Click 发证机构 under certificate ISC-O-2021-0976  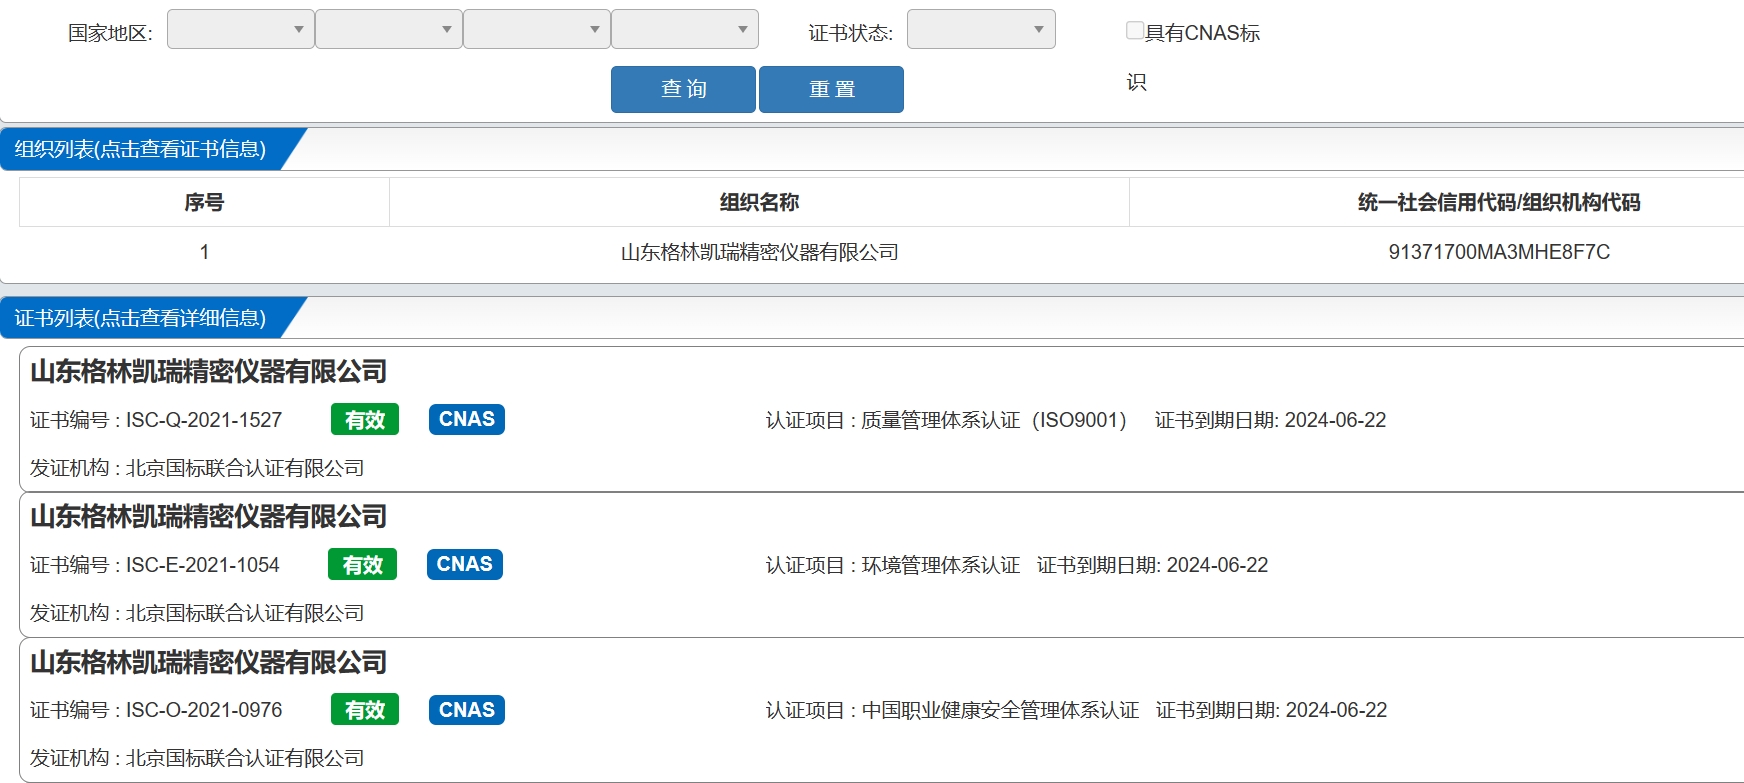tap(197, 758)
